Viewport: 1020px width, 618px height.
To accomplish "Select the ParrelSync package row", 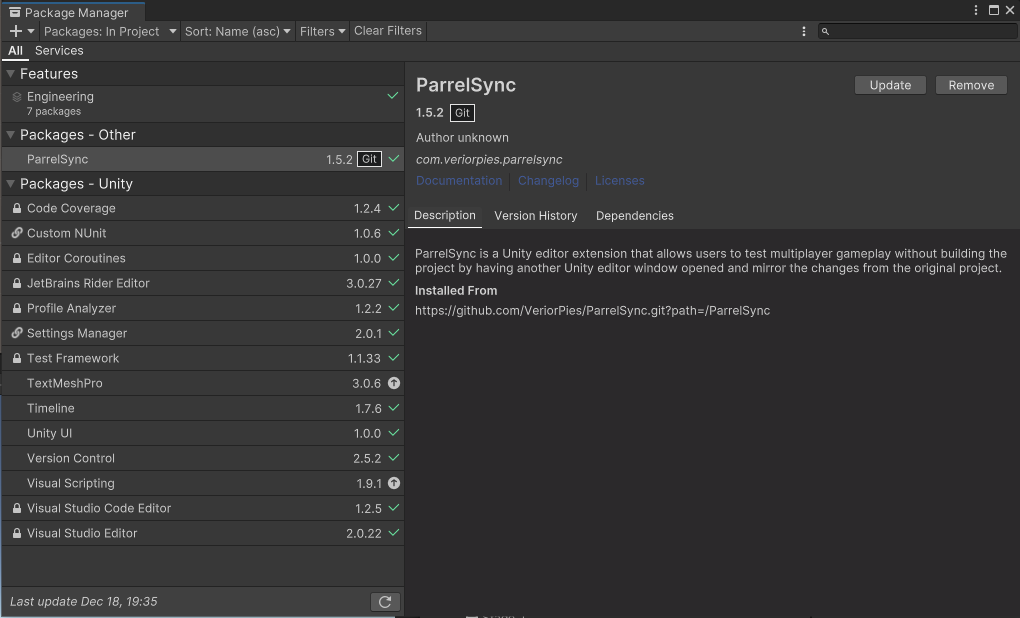I will [203, 159].
